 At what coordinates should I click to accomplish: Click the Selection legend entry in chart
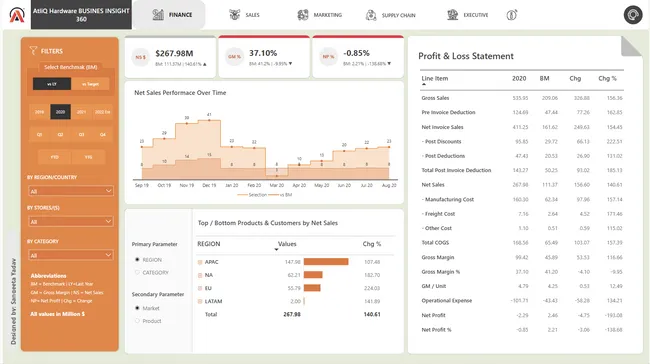point(252,195)
